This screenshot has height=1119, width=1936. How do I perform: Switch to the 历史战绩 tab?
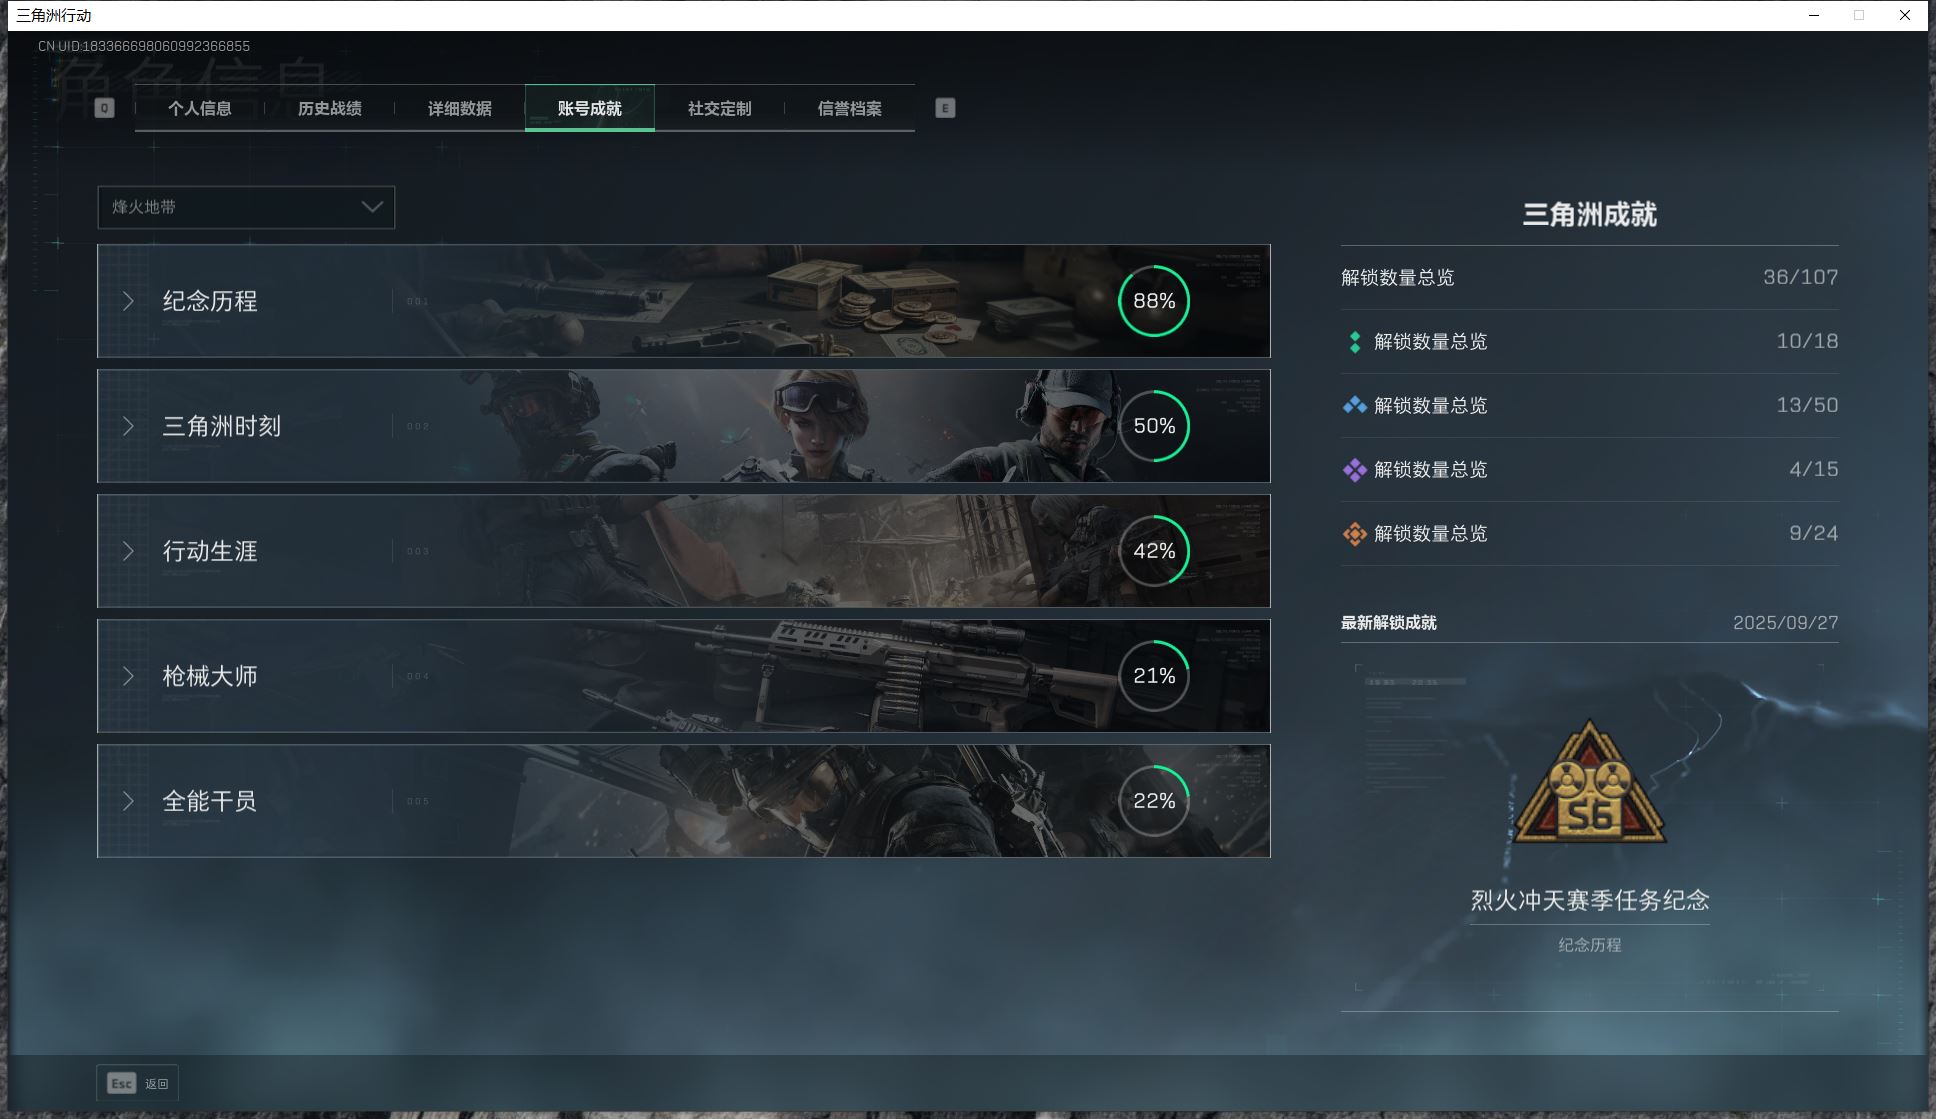[x=330, y=108]
